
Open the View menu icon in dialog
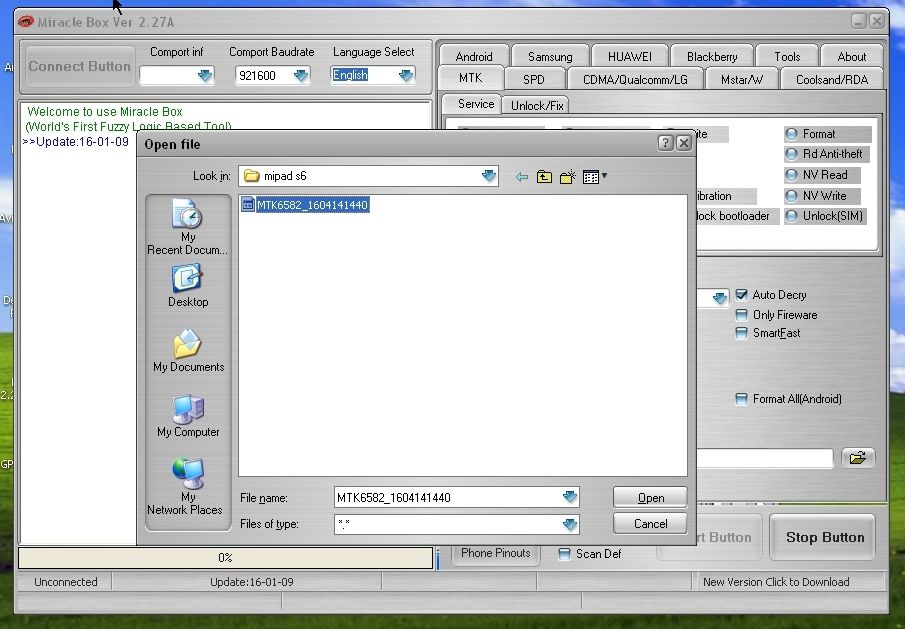[594, 177]
